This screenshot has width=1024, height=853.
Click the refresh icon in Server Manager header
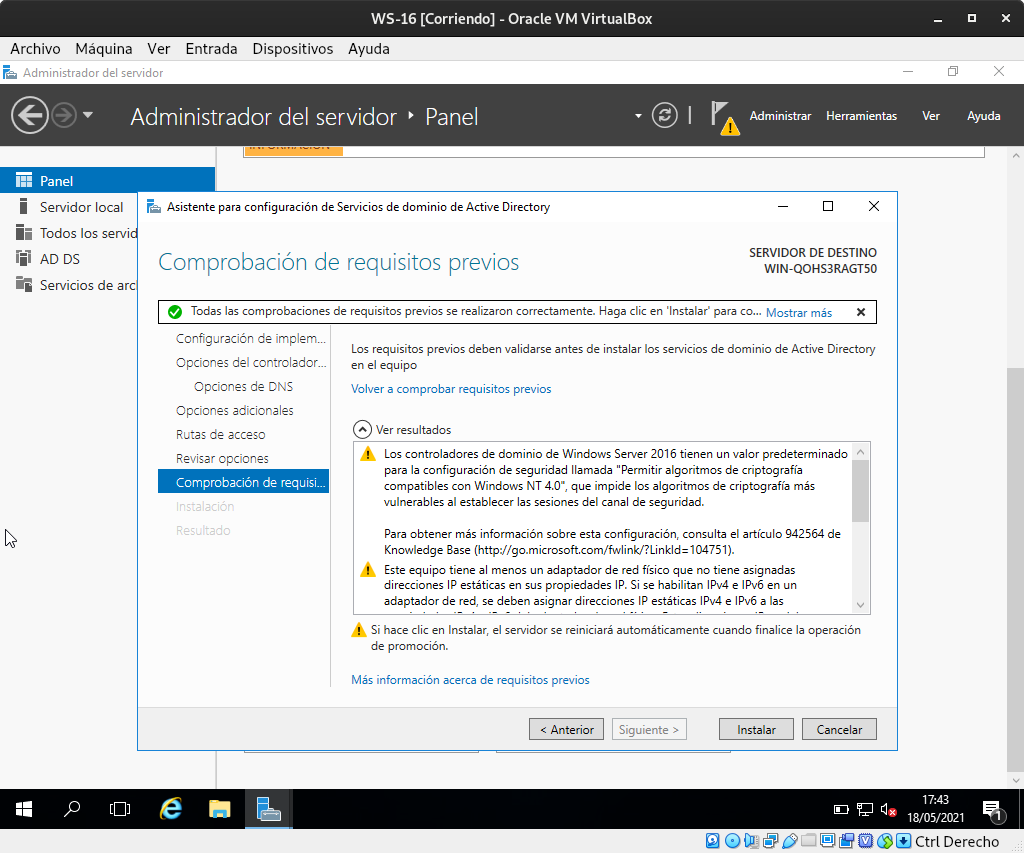(x=664, y=116)
